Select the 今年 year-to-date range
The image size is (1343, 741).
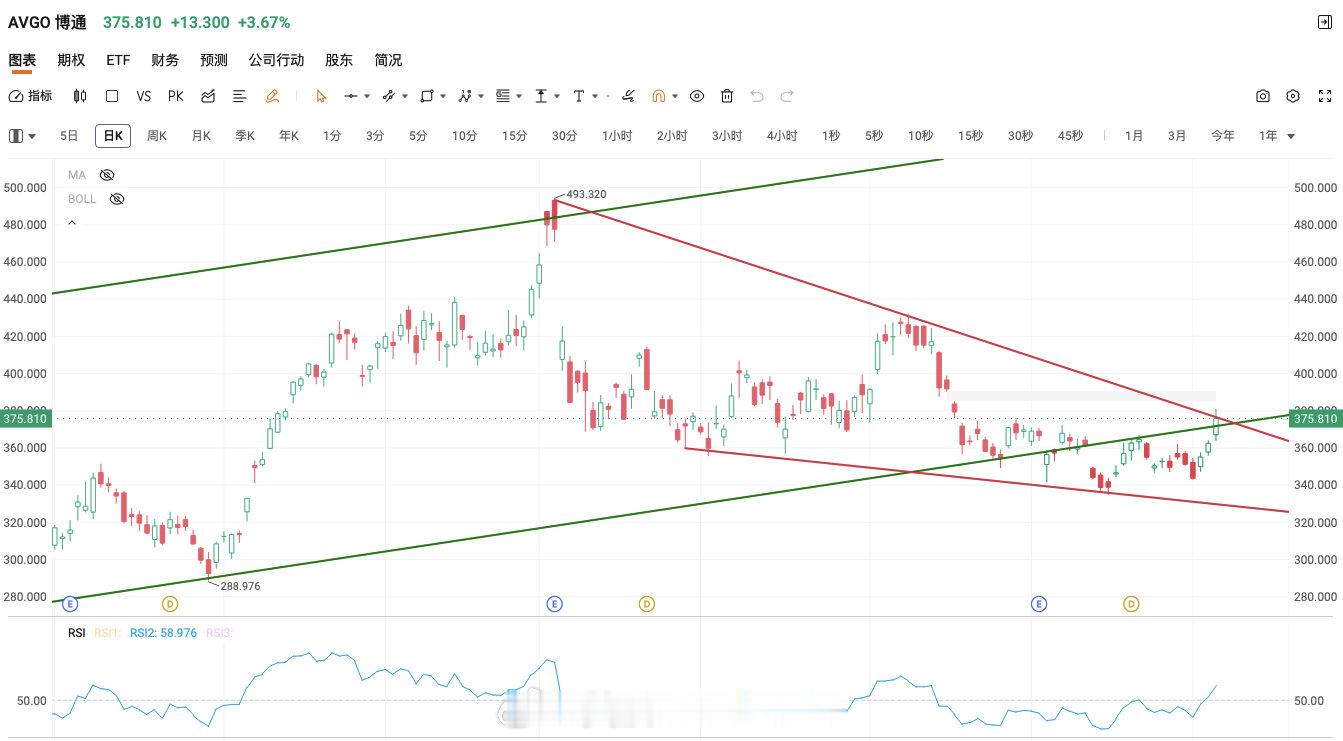(x=1223, y=136)
